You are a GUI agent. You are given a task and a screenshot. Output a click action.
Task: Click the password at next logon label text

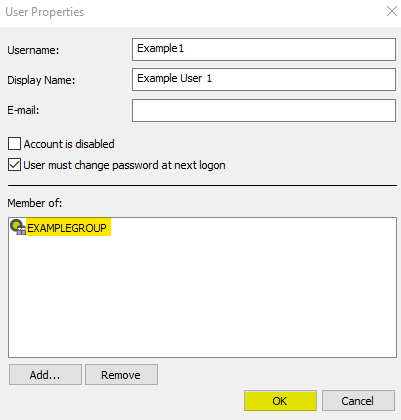(x=169, y=165)
